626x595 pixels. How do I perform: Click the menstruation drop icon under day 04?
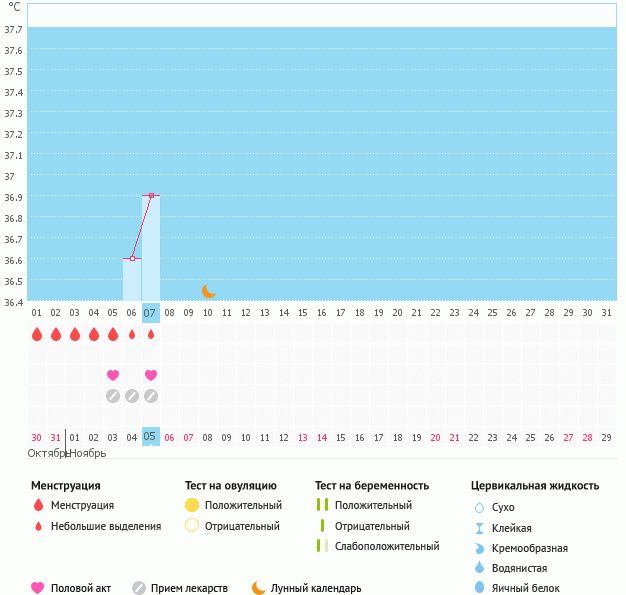click(94, 334)
